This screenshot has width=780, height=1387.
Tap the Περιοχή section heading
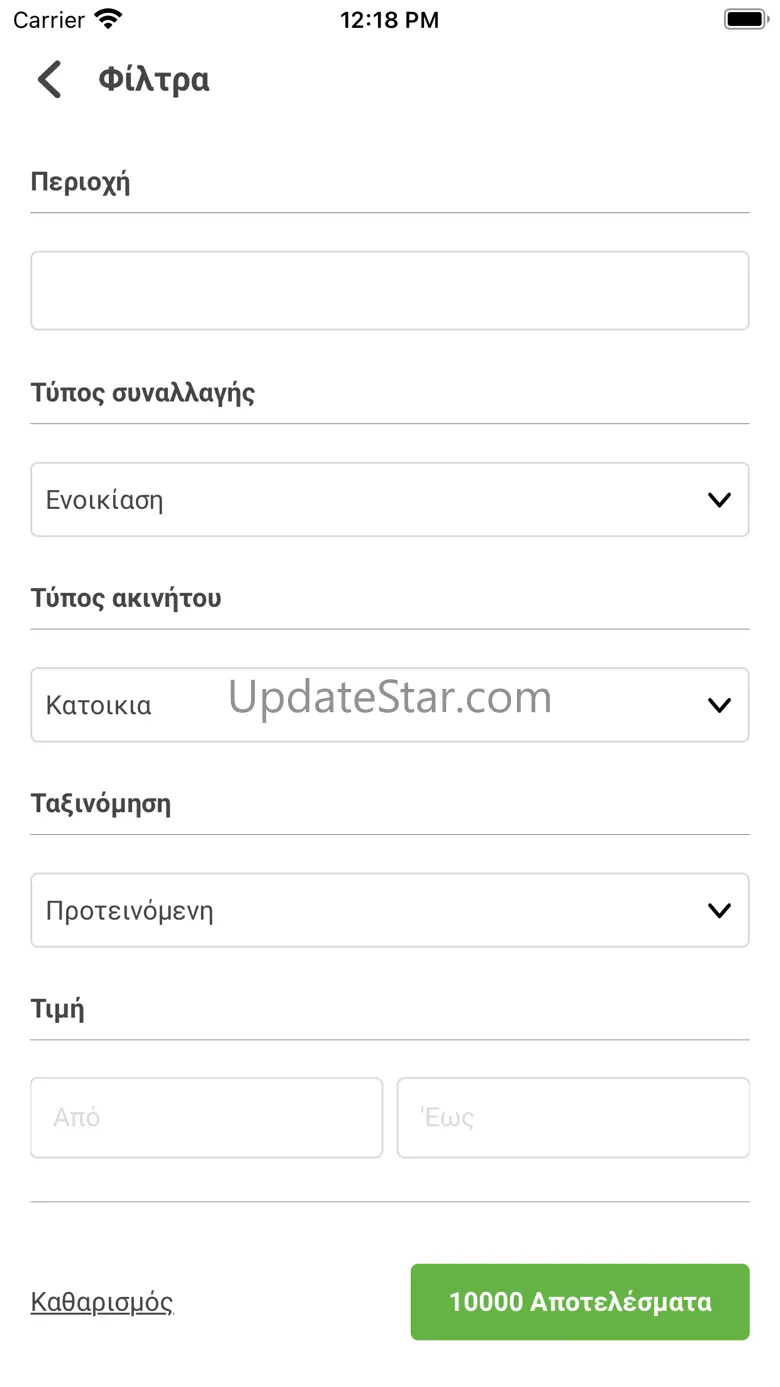point(80,182)
